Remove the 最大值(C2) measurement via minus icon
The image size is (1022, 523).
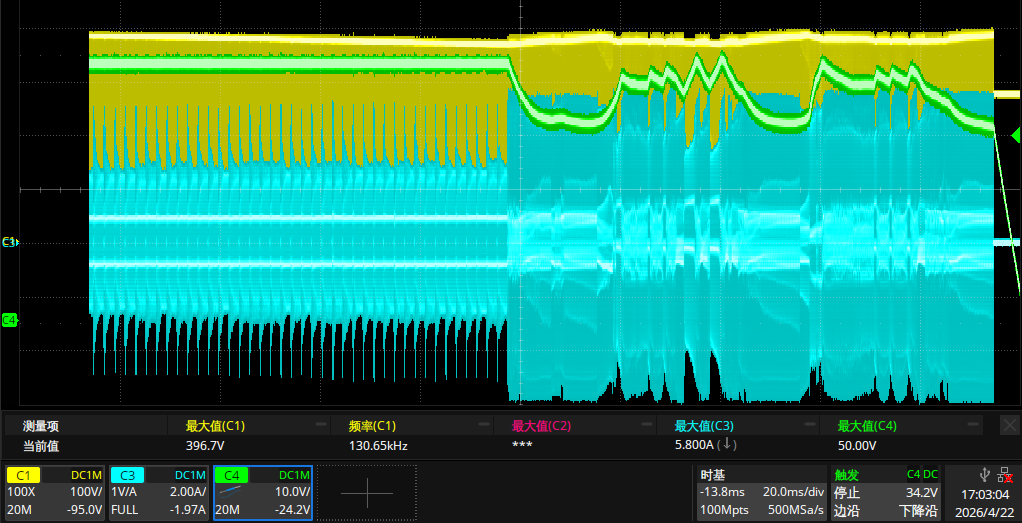coord(646,425)
